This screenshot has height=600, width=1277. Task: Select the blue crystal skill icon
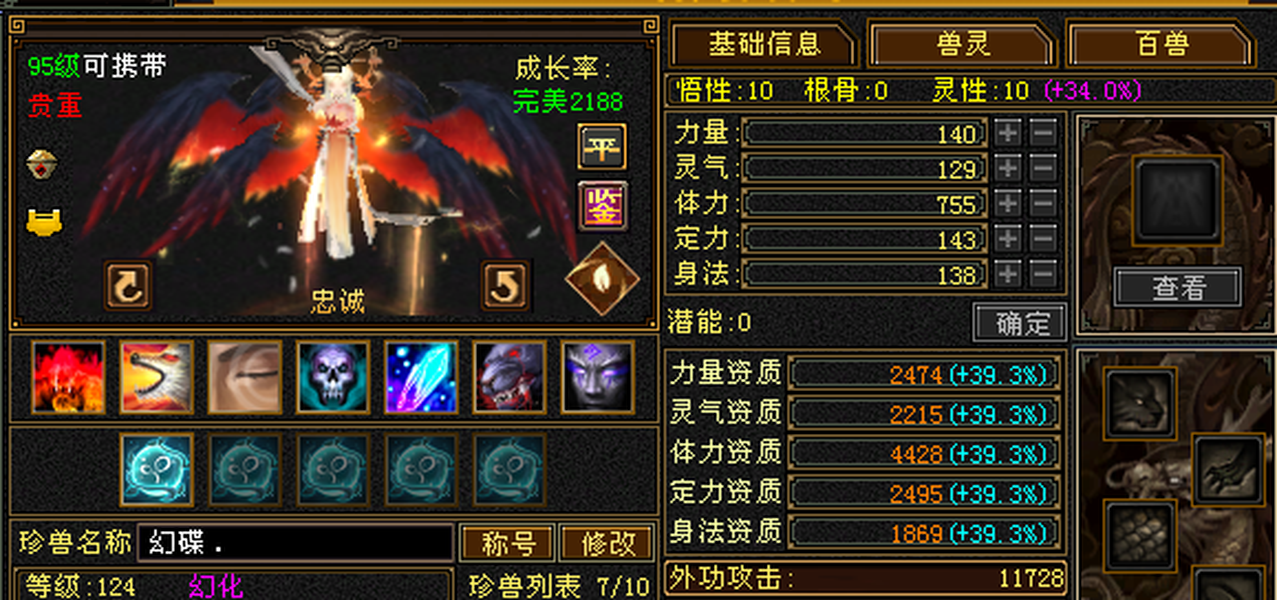pos(421,377)
